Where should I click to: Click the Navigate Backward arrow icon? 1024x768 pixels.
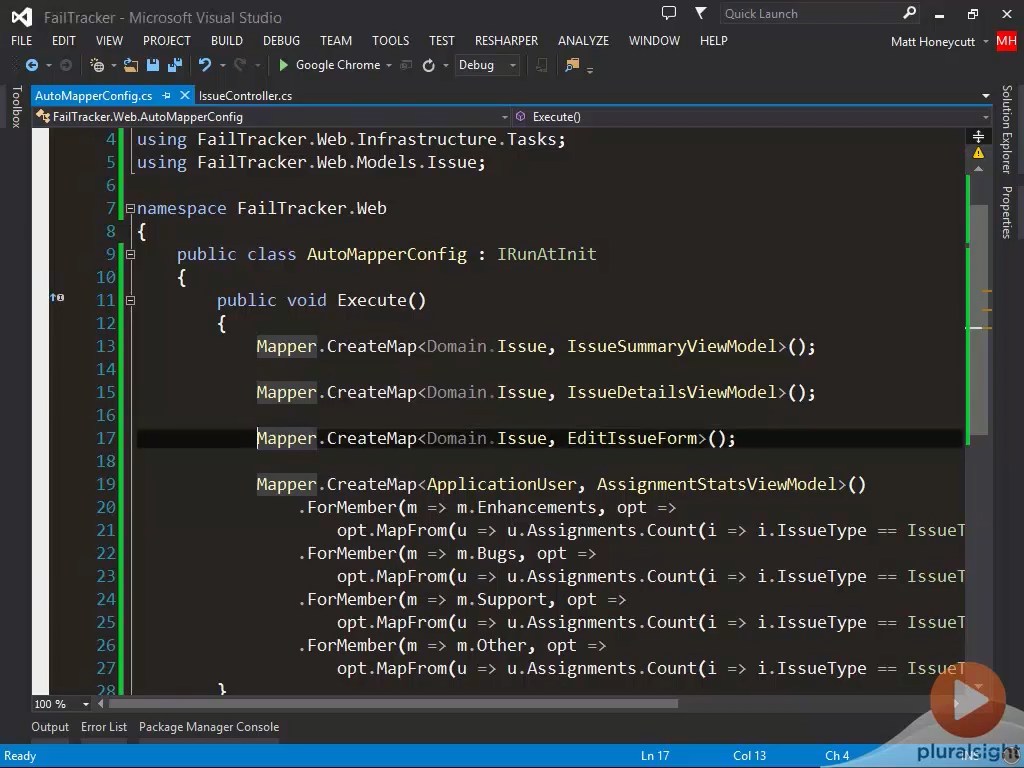[x=31, y=65]
